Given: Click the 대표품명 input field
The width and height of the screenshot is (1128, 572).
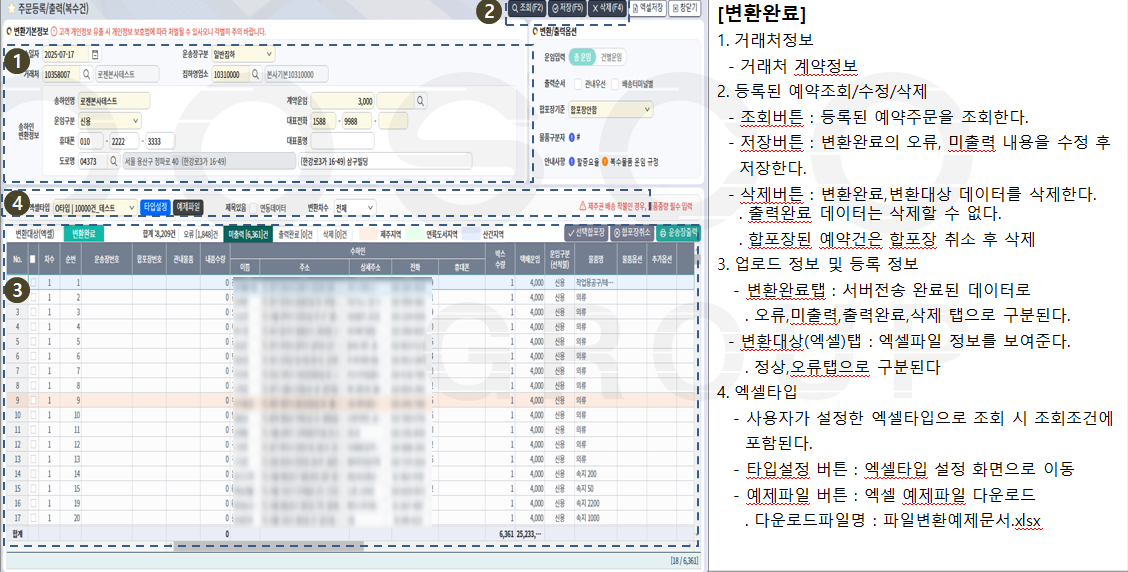Looking at the screenshot, I should pos(342,141).
